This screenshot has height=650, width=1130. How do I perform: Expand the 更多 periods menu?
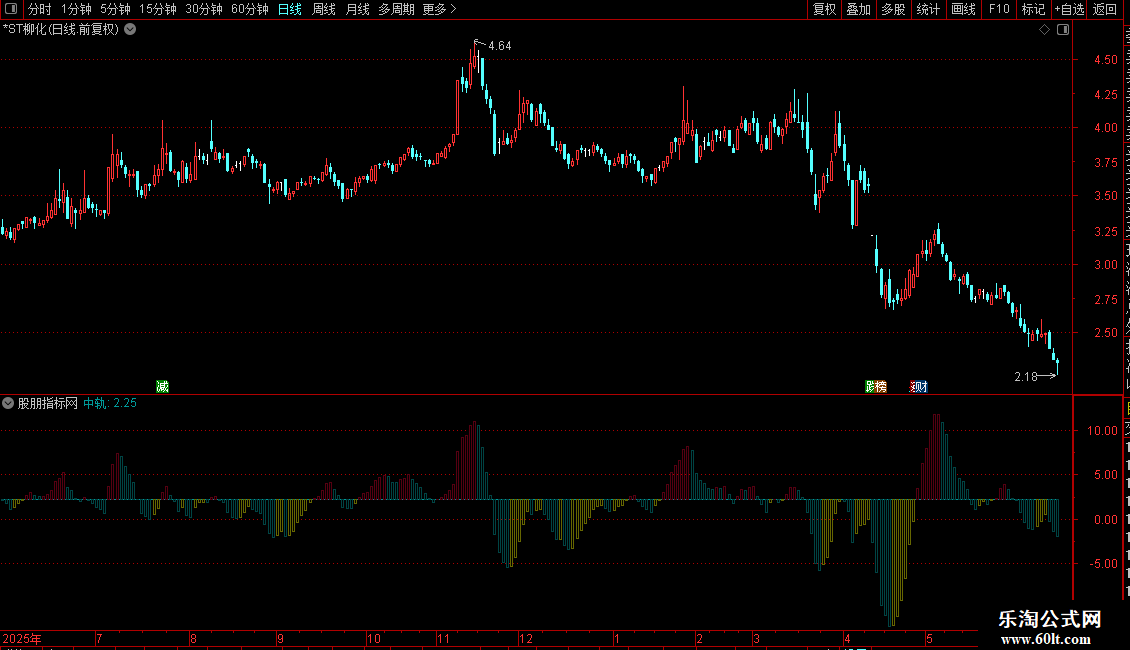click(440, 9)
